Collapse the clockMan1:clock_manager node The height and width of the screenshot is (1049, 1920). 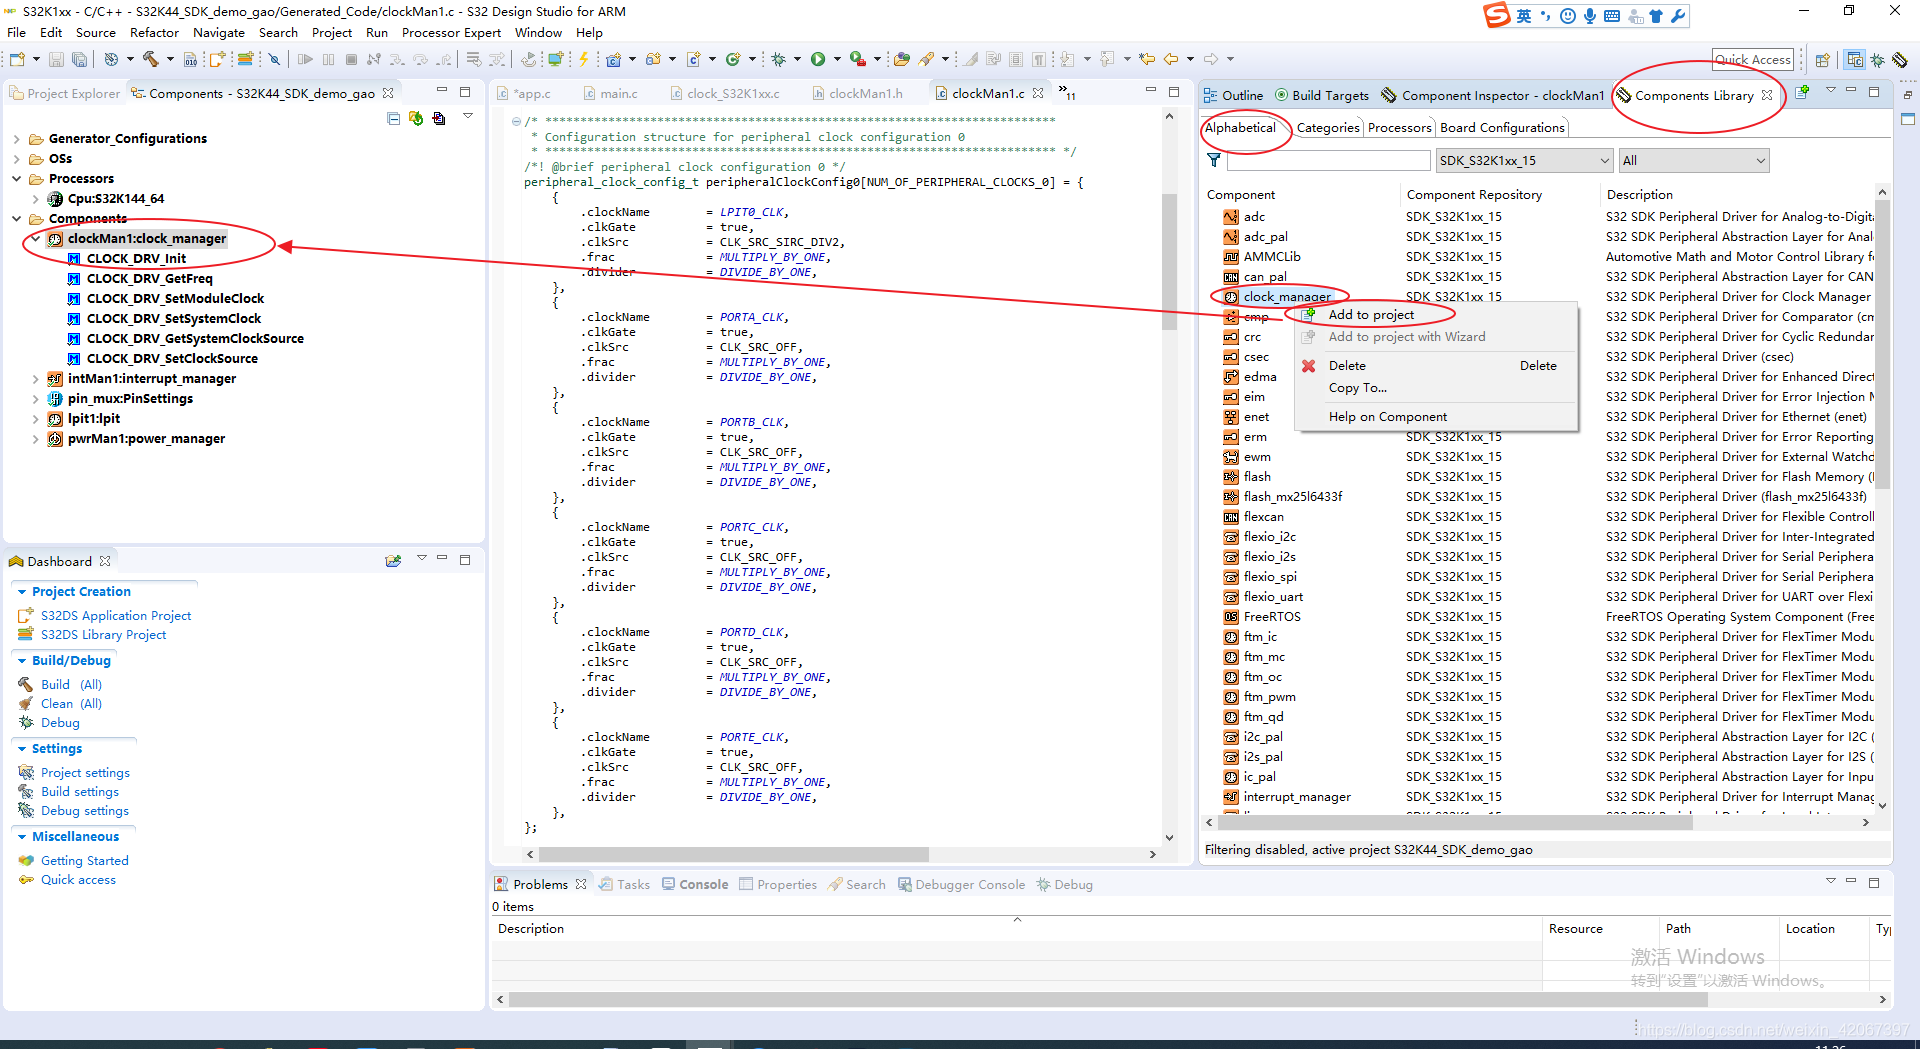tap(35, 239)
